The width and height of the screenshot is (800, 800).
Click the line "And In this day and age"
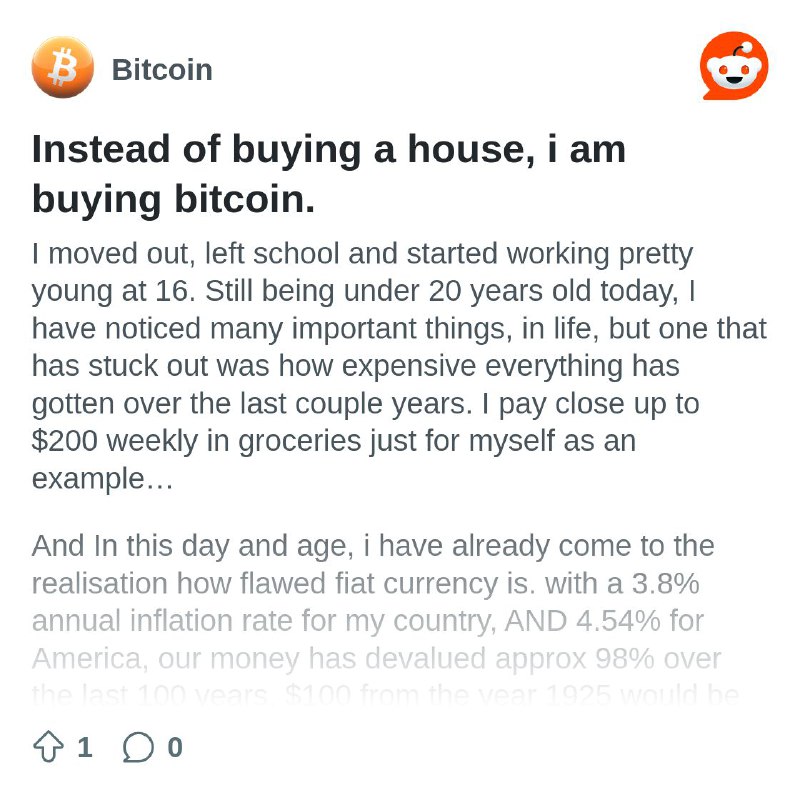pyautogui.click(x=373, y=546)
